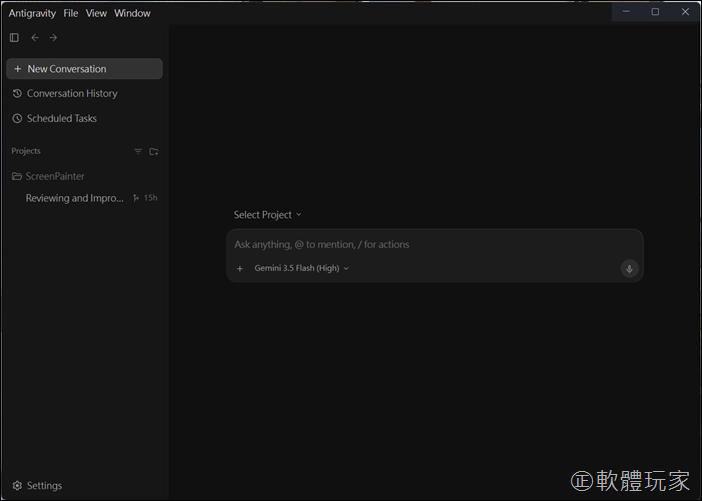Minimize the Antigravity window
702x501 pixels.
[x=626, y=12]
